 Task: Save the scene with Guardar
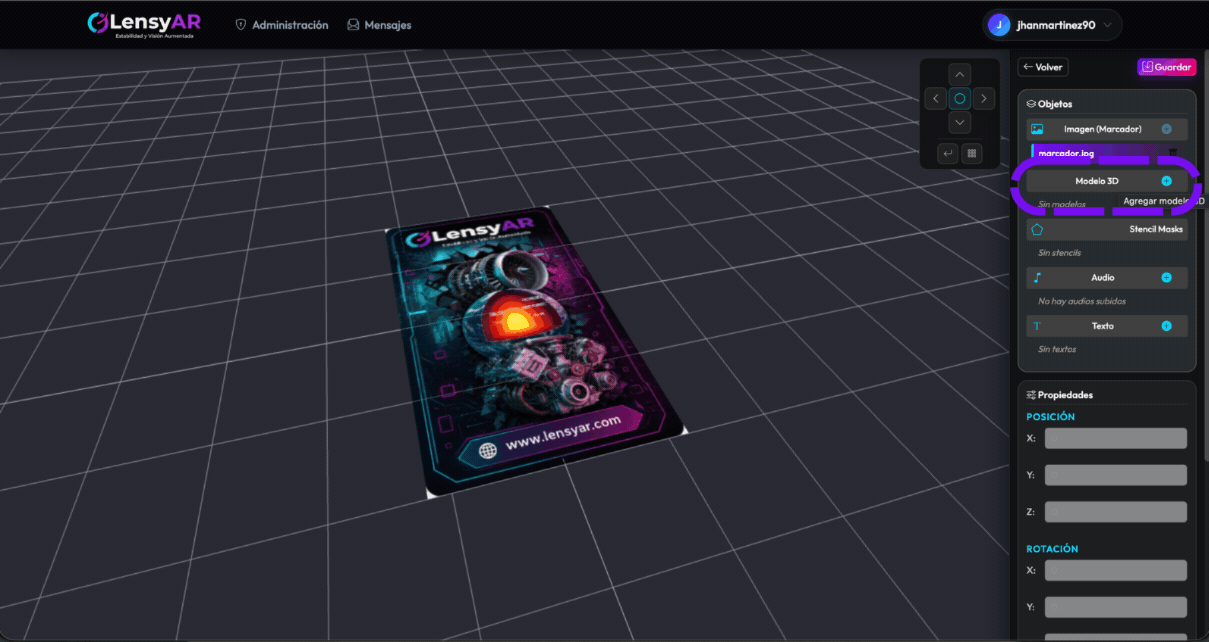tap(1167, 67)
